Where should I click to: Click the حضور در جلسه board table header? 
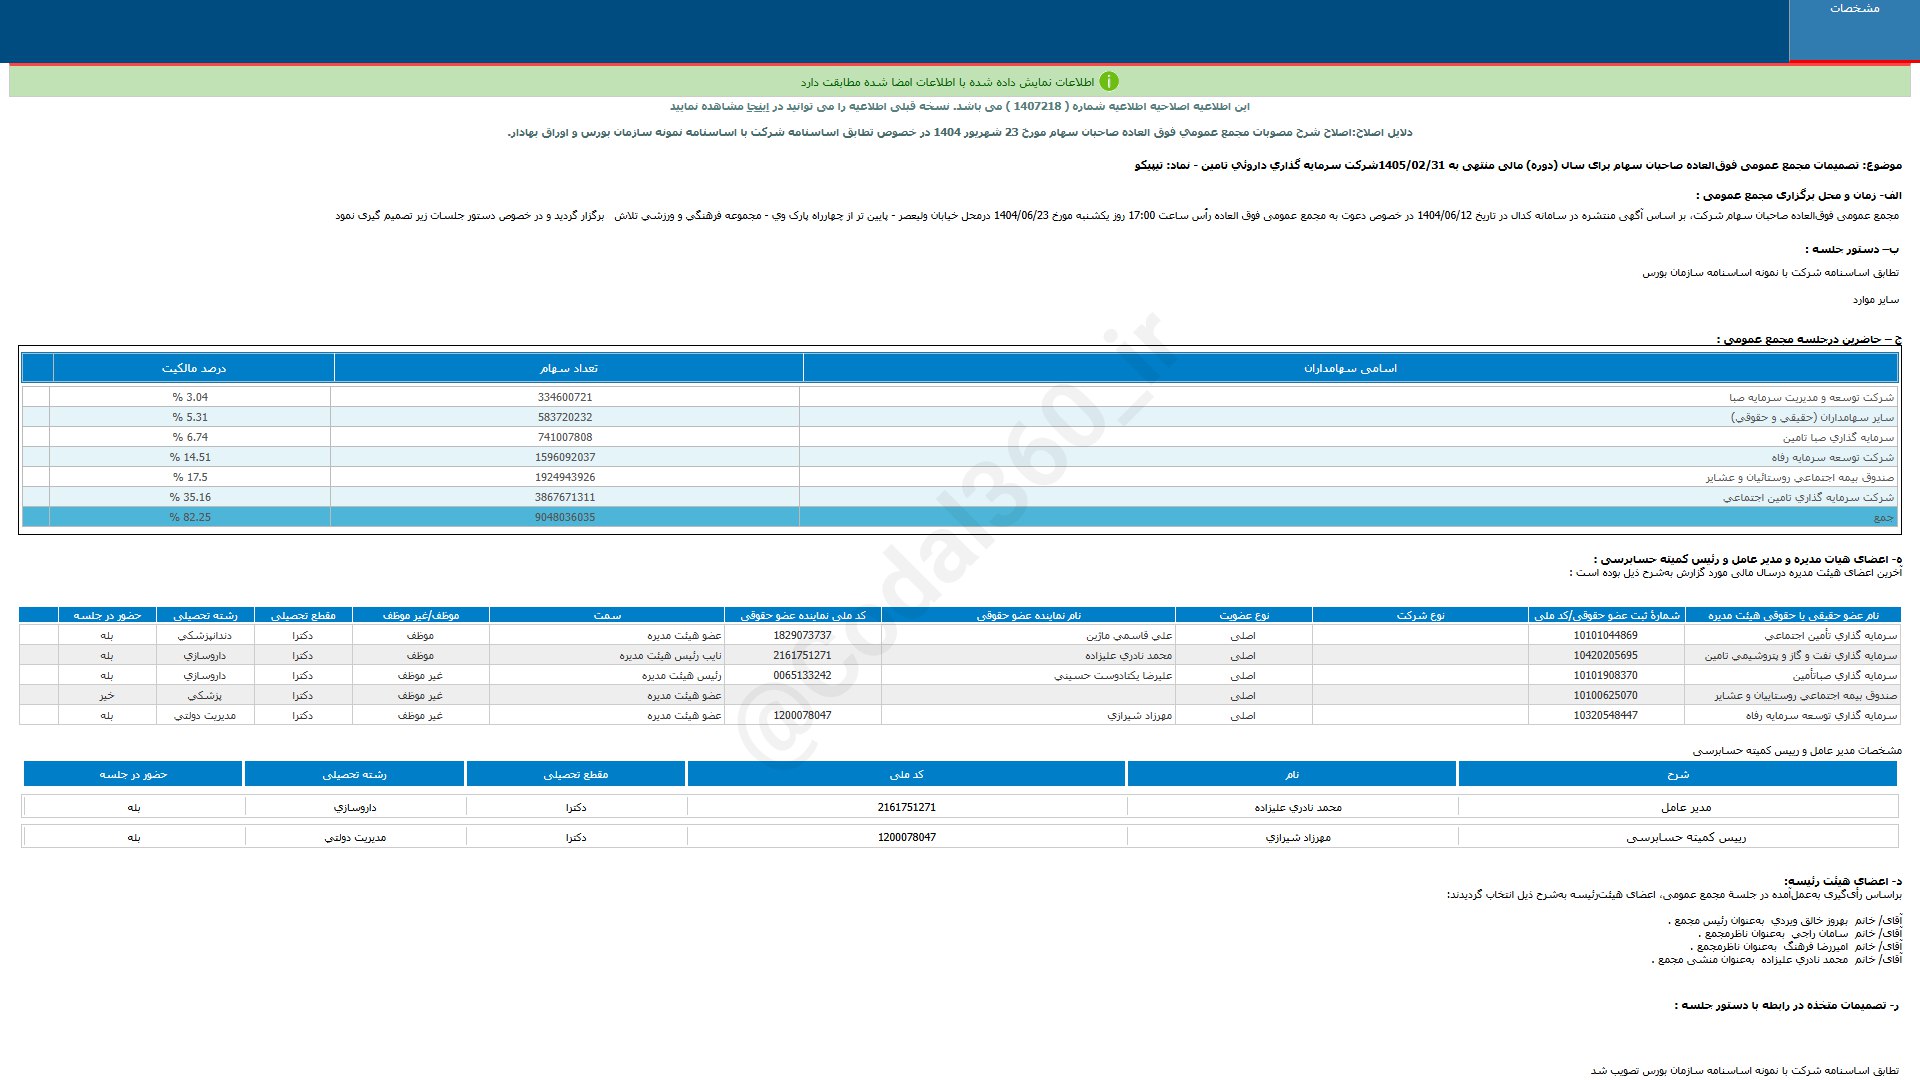tap(107, 616)
